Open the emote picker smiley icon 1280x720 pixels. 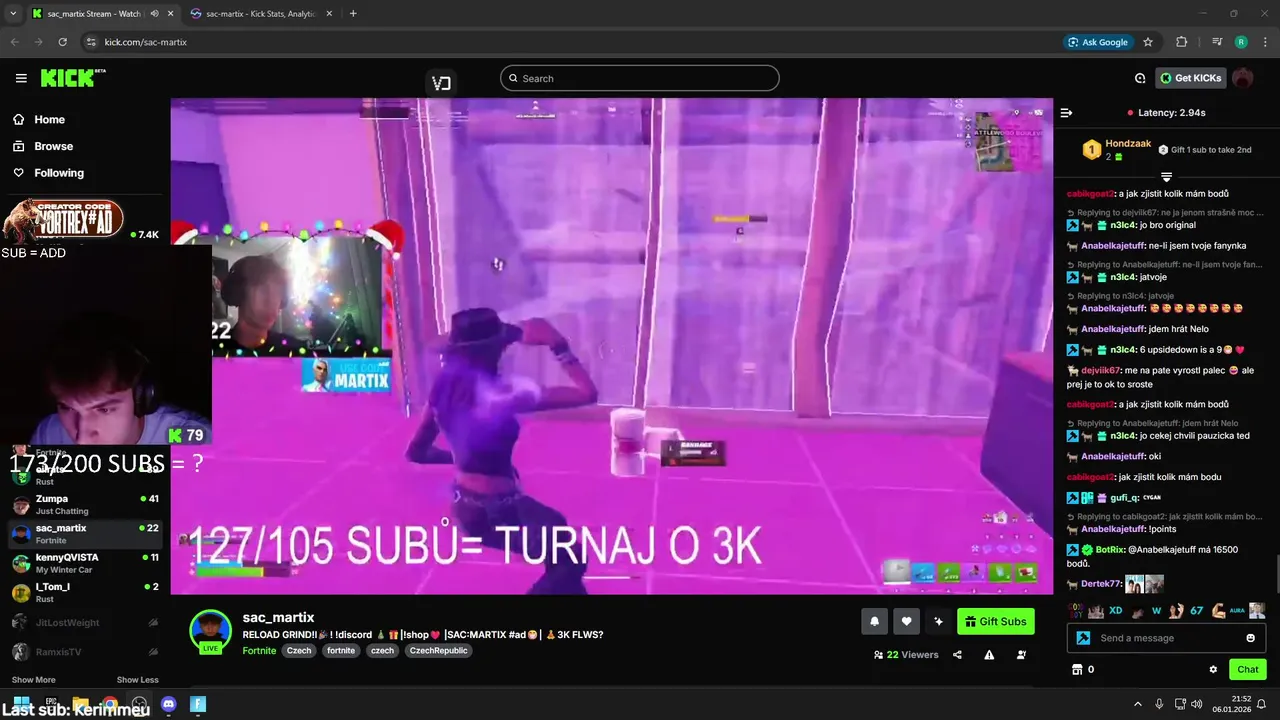click(1250, 638)
